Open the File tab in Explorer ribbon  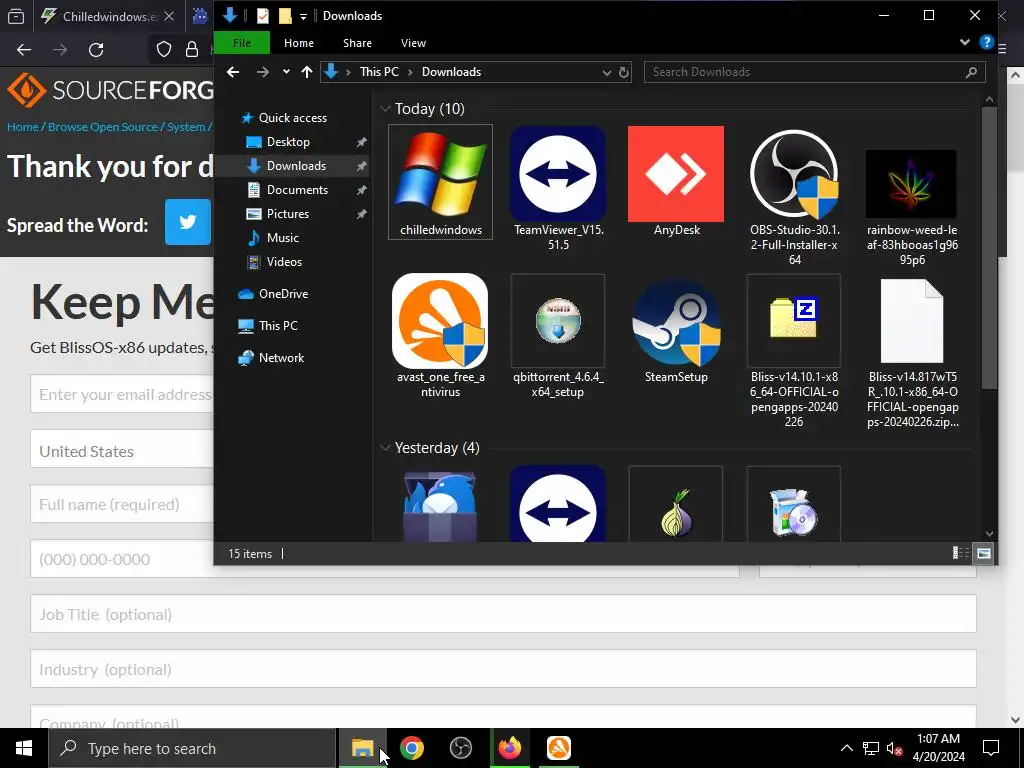(x=242, y=43)
